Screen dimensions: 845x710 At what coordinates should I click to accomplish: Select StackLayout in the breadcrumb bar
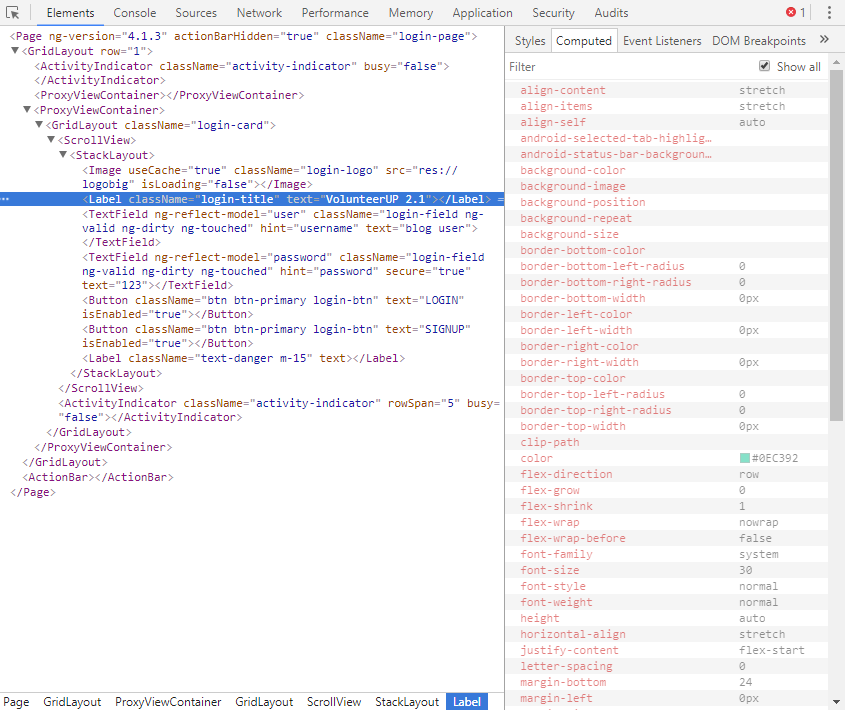pos(407,702)
